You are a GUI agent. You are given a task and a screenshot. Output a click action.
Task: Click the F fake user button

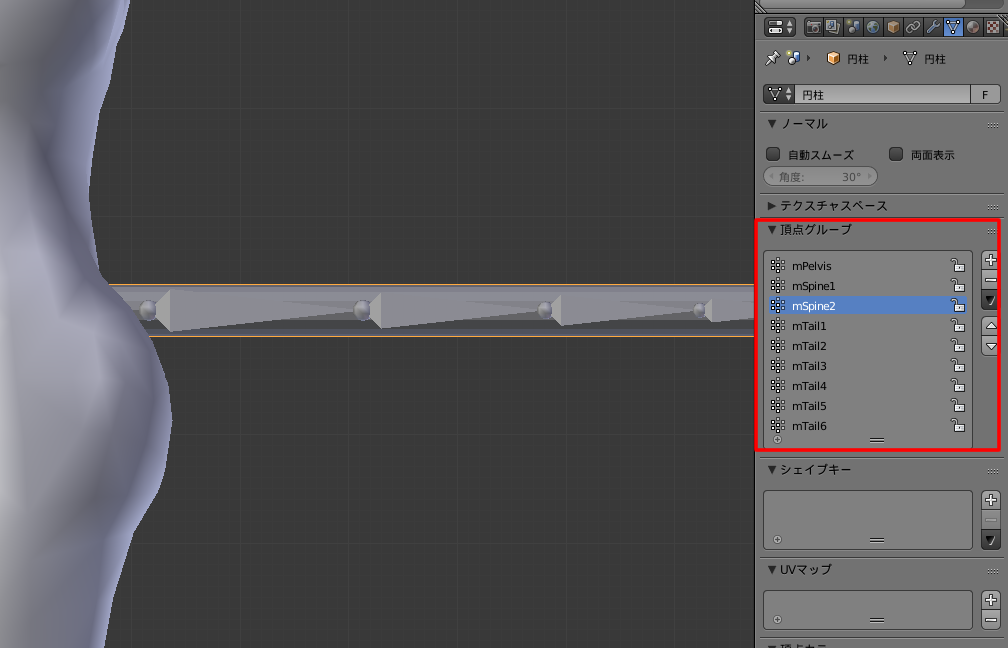tap(985, 94)
